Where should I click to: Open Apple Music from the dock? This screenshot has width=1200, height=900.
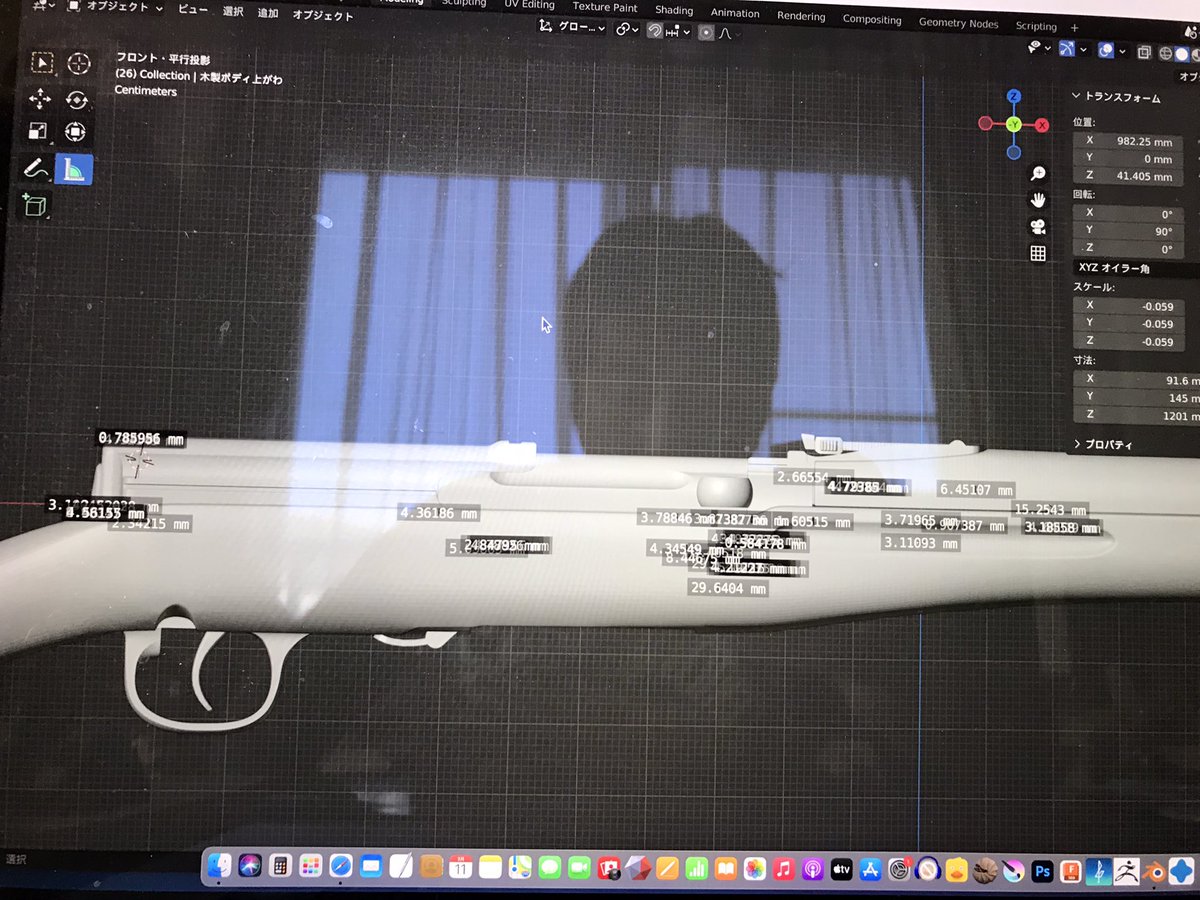point(784,869)
